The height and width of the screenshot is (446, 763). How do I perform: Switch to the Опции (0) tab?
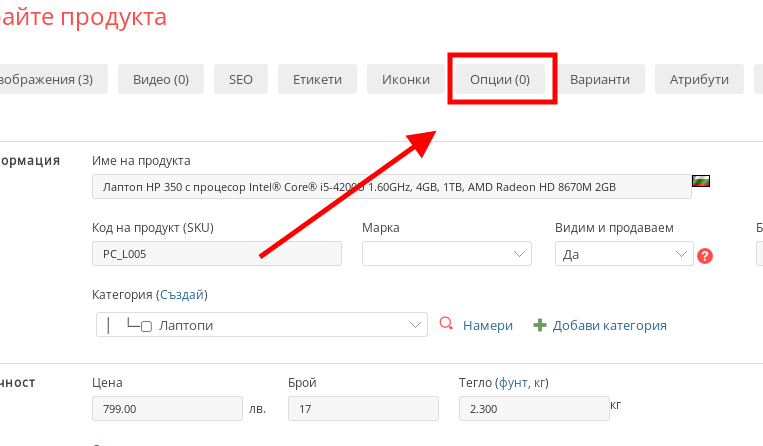coord(500,79)
